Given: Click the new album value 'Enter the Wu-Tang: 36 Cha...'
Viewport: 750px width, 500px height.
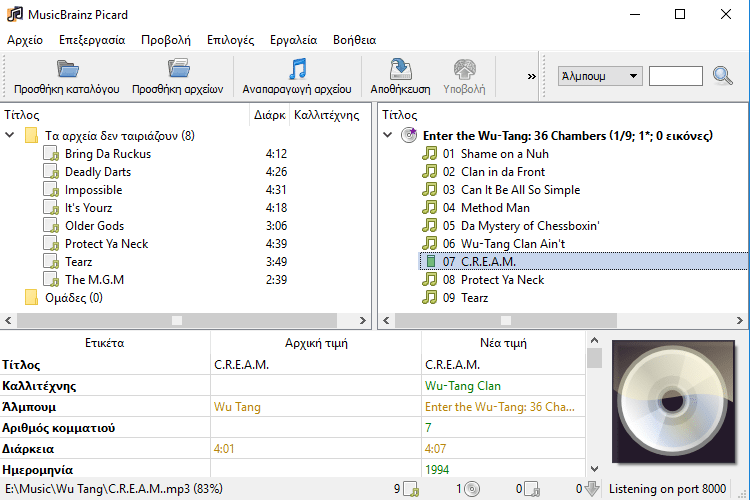Looking at the screenshot, I should point(500,407).
